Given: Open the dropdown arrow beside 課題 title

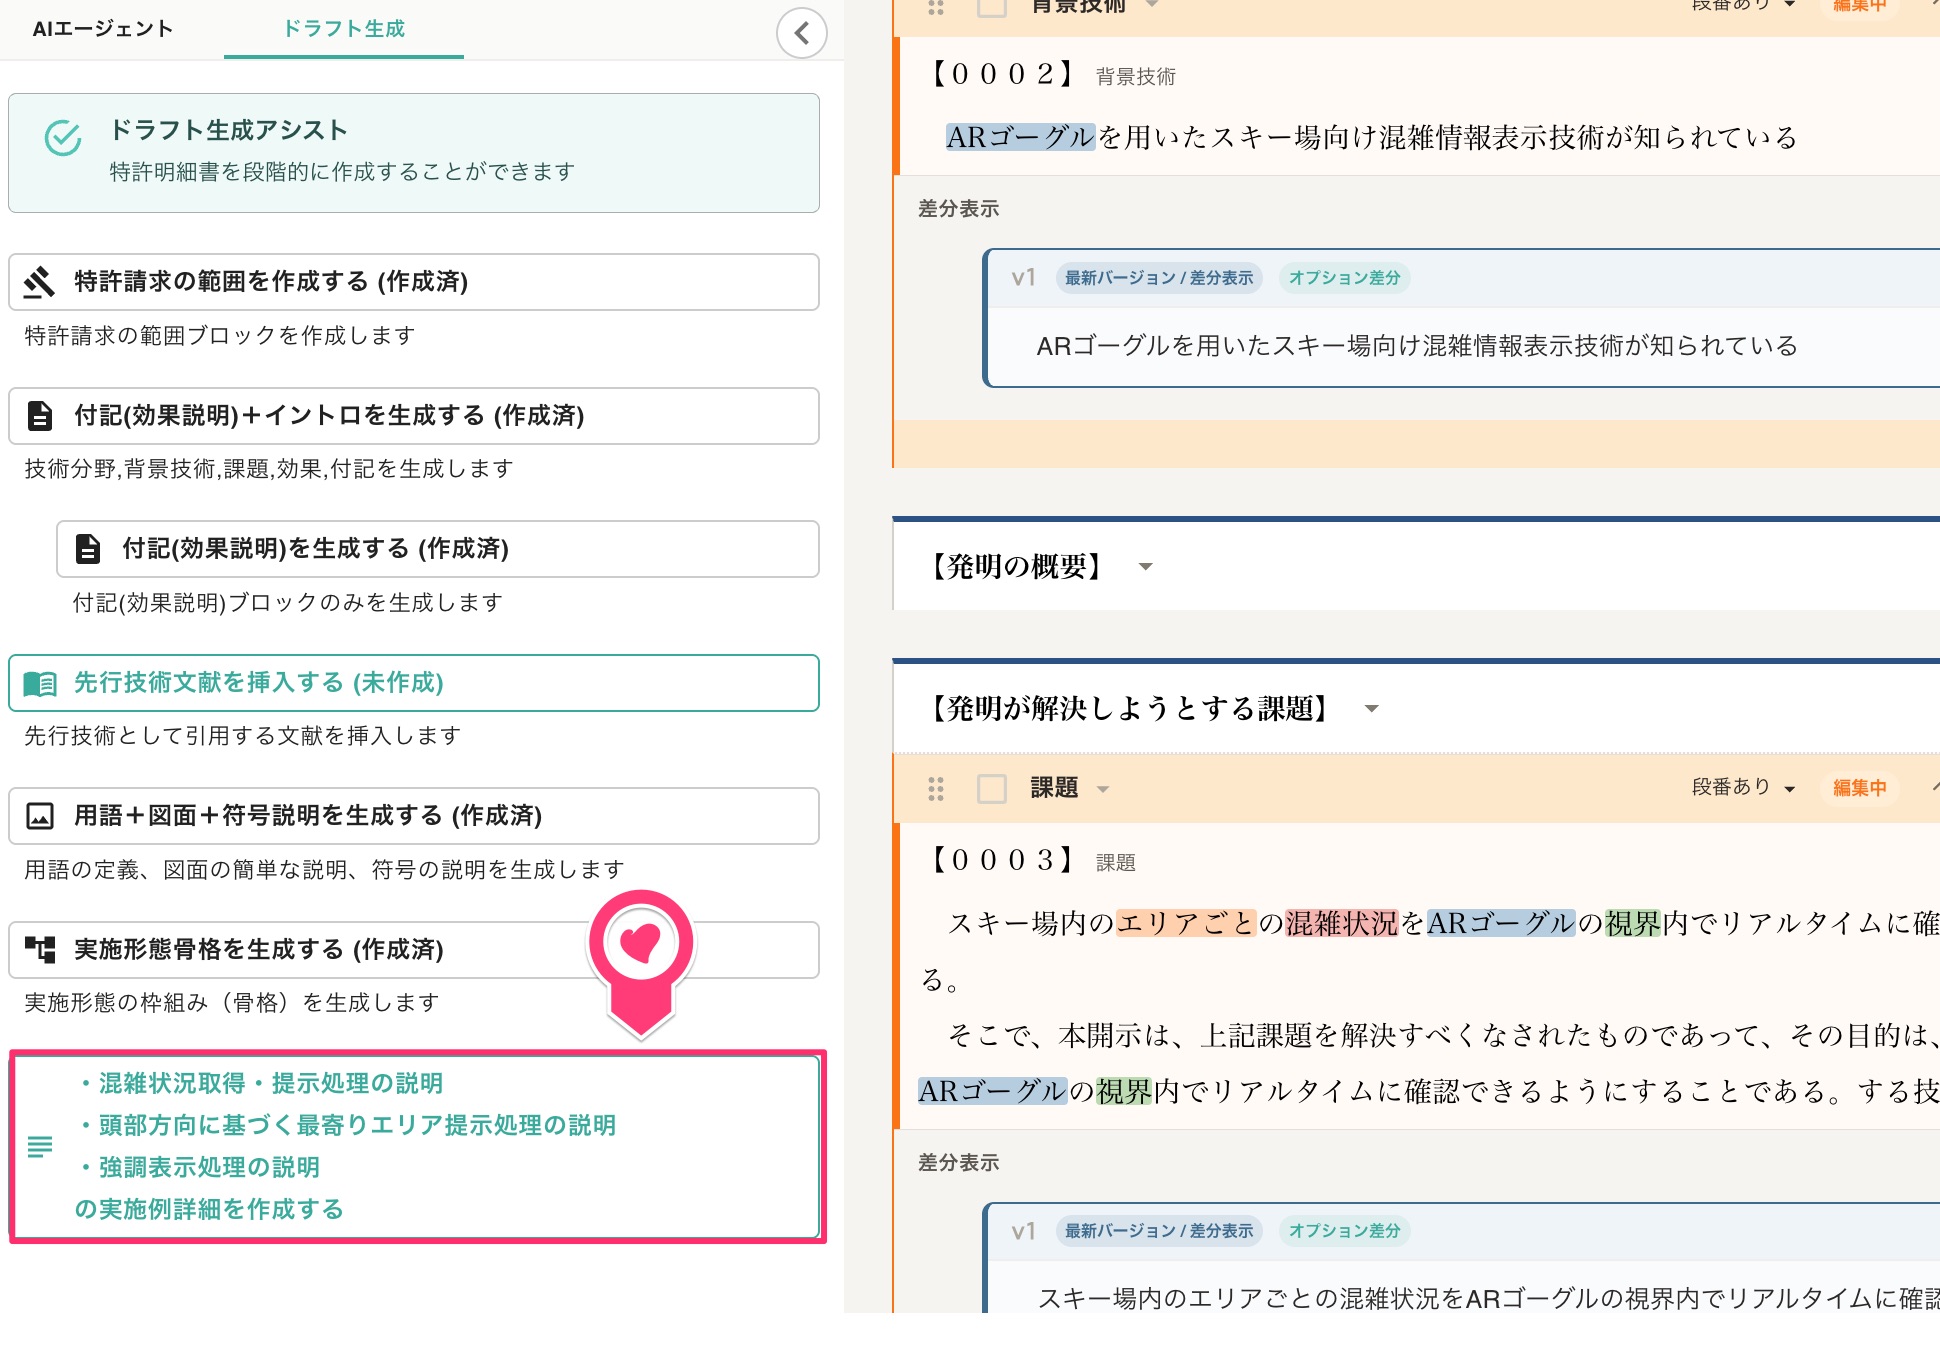Looking at the screenshot, I should pos(1103,789).
